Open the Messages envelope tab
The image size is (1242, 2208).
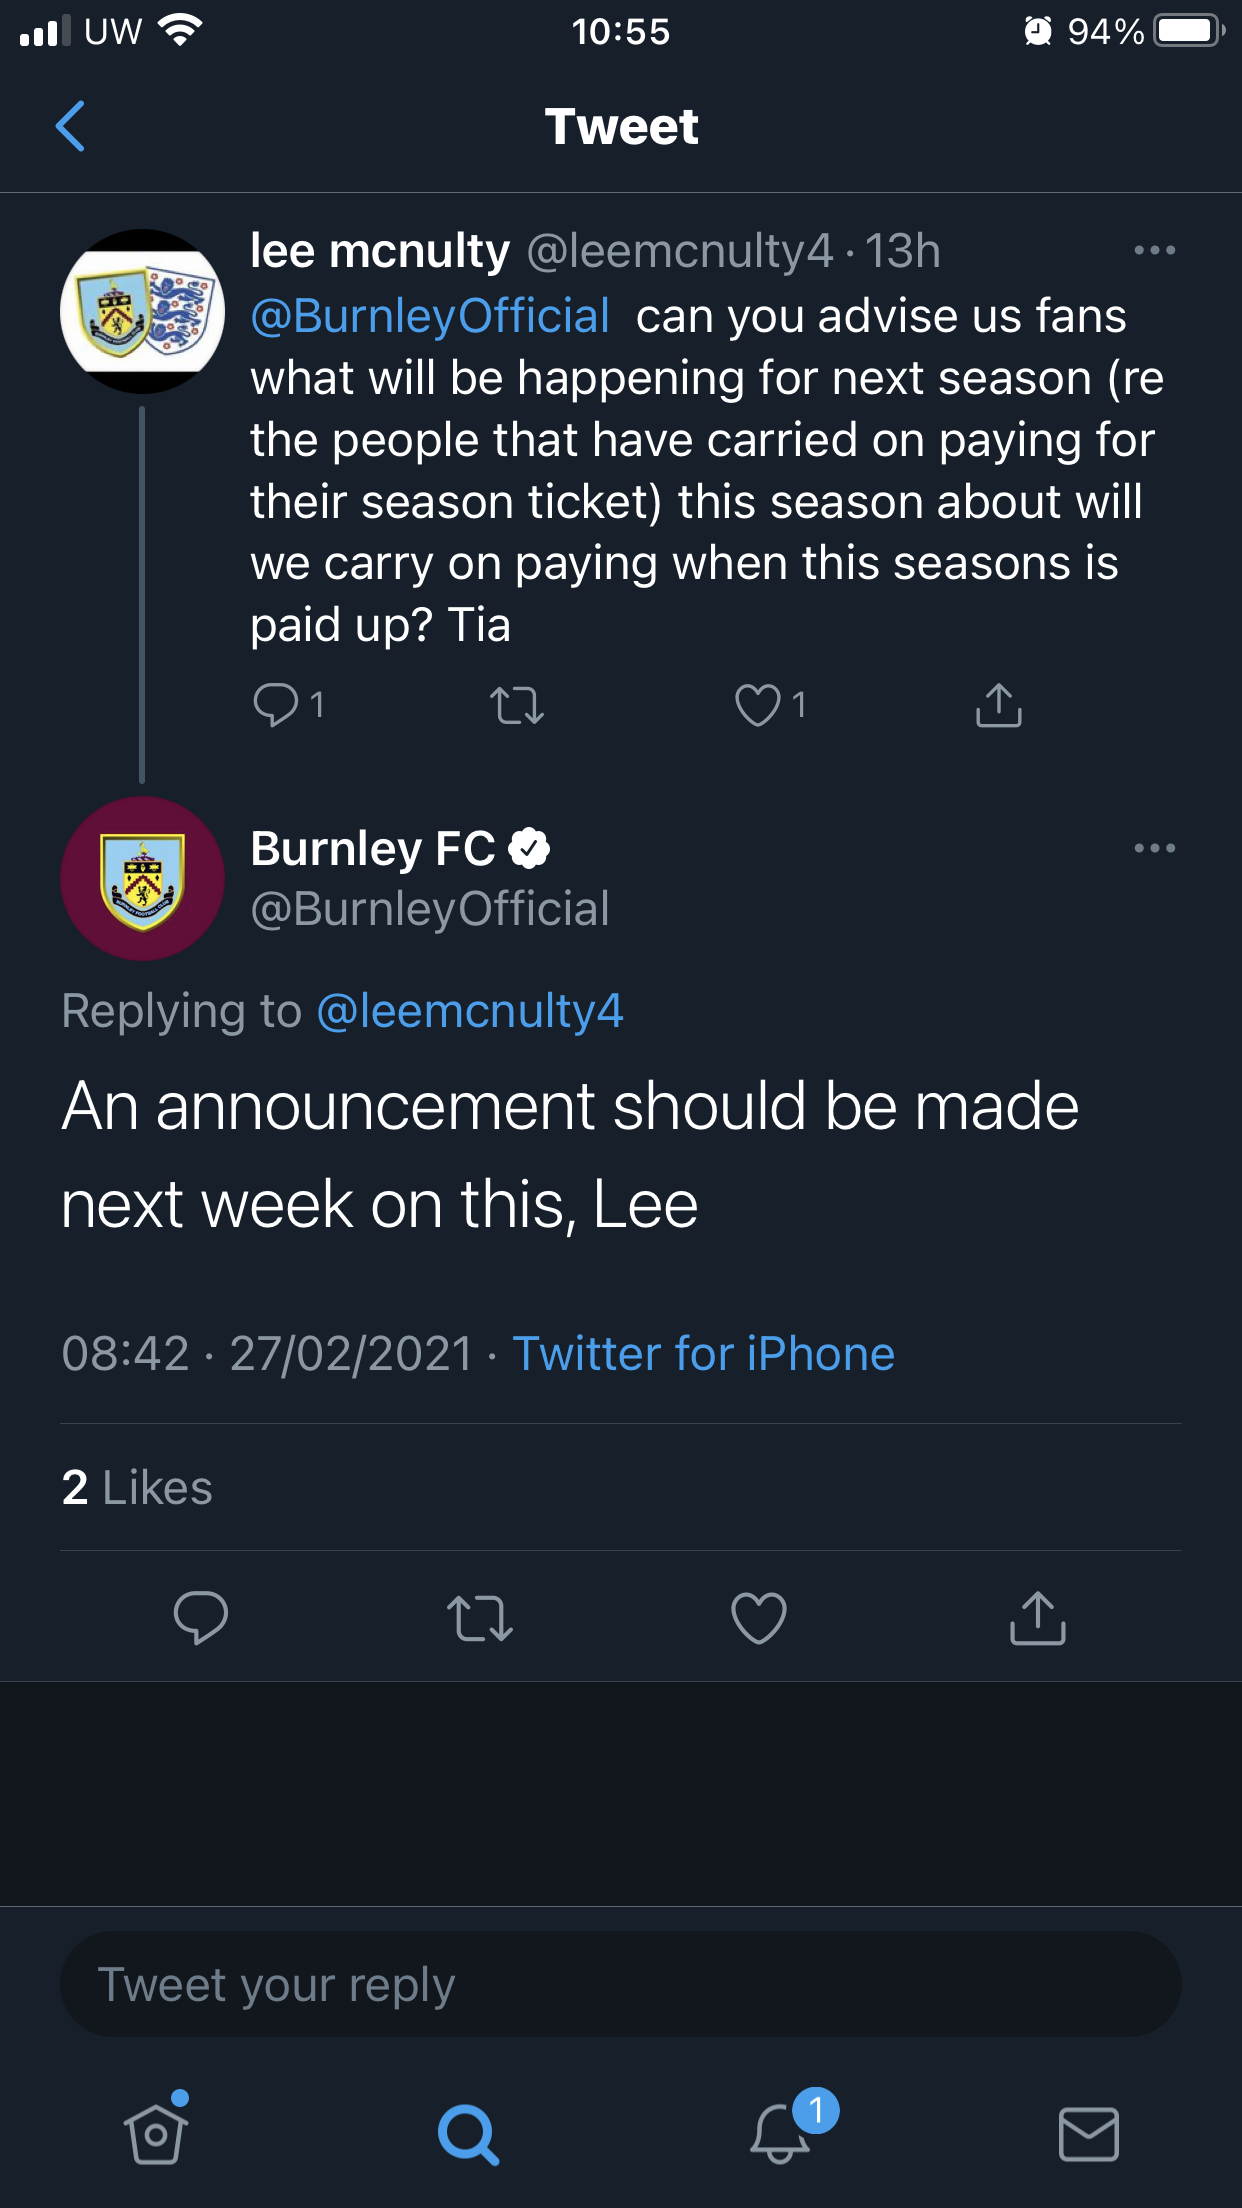pos(1088,2134)
